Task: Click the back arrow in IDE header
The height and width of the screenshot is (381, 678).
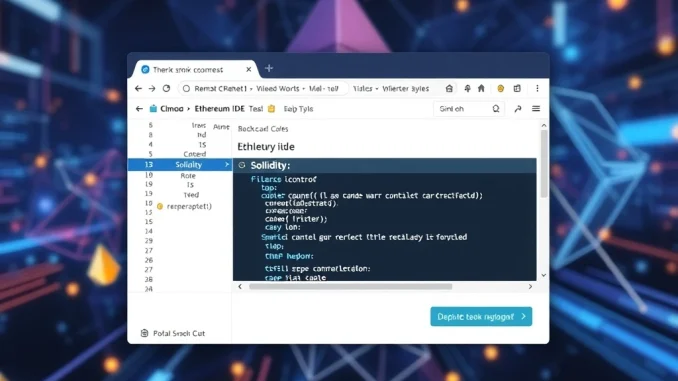Action: [139, 109]
